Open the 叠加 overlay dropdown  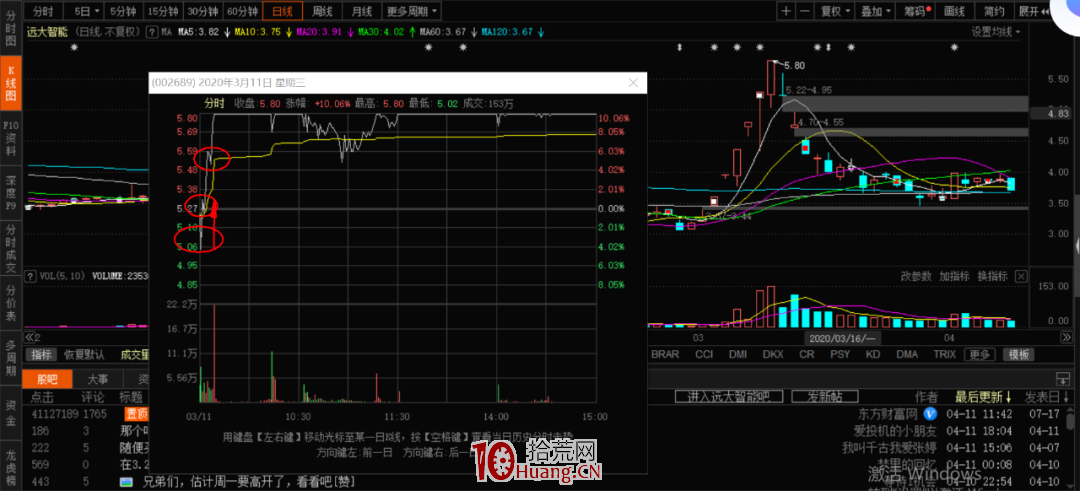tap(875, 11)
